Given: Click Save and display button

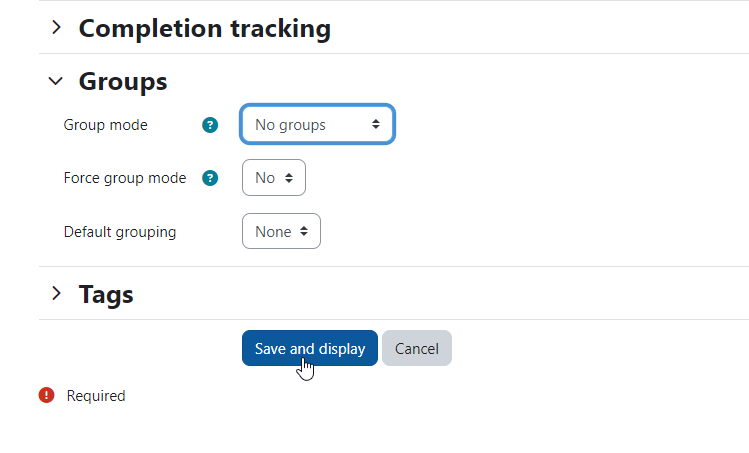Looking at the screenshot, I should pyautogui.click(x=310, y=348).
